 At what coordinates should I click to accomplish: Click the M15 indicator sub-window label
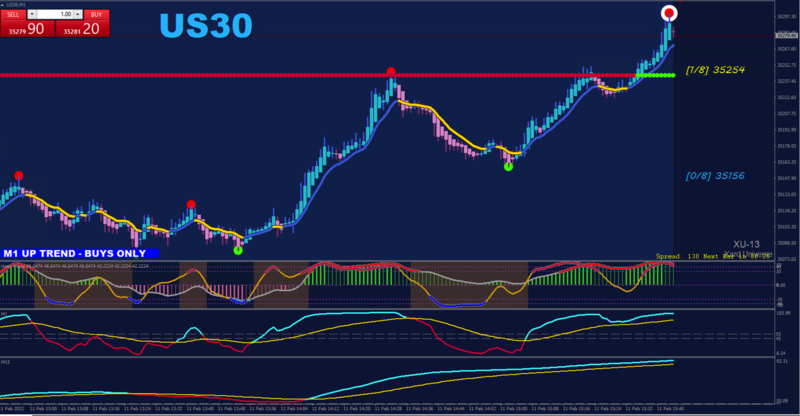click(5, 362)
